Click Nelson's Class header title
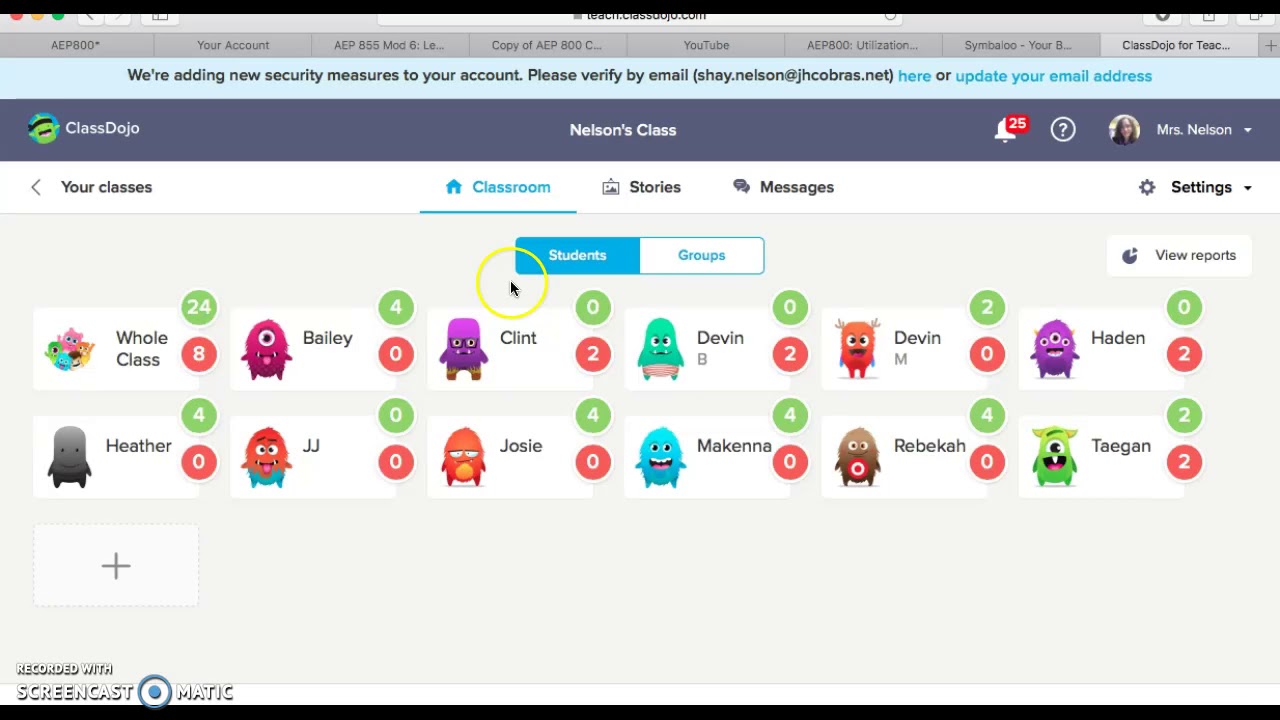Viewport: 1280px width, 720px height. pyautogui.click(x=623, y=130)
